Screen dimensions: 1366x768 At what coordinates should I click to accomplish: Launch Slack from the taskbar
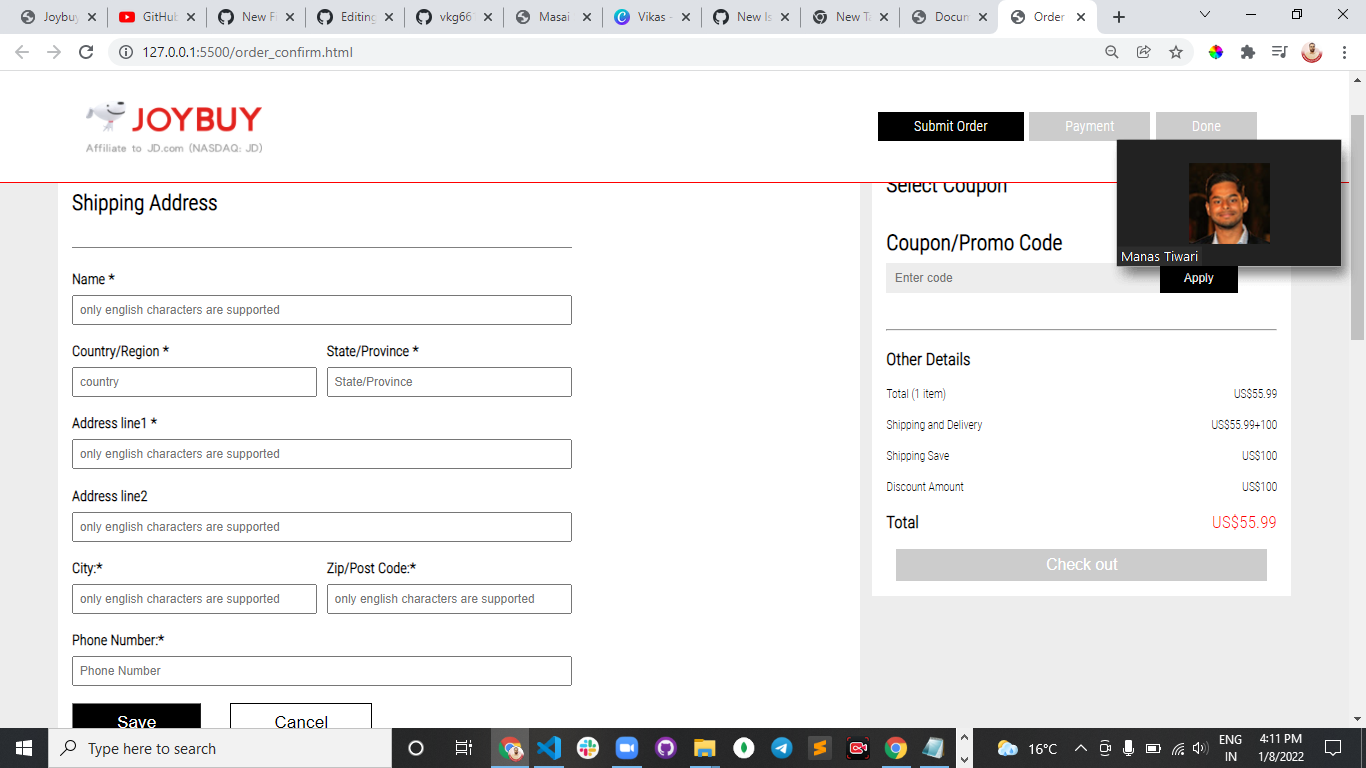[589, 748]
